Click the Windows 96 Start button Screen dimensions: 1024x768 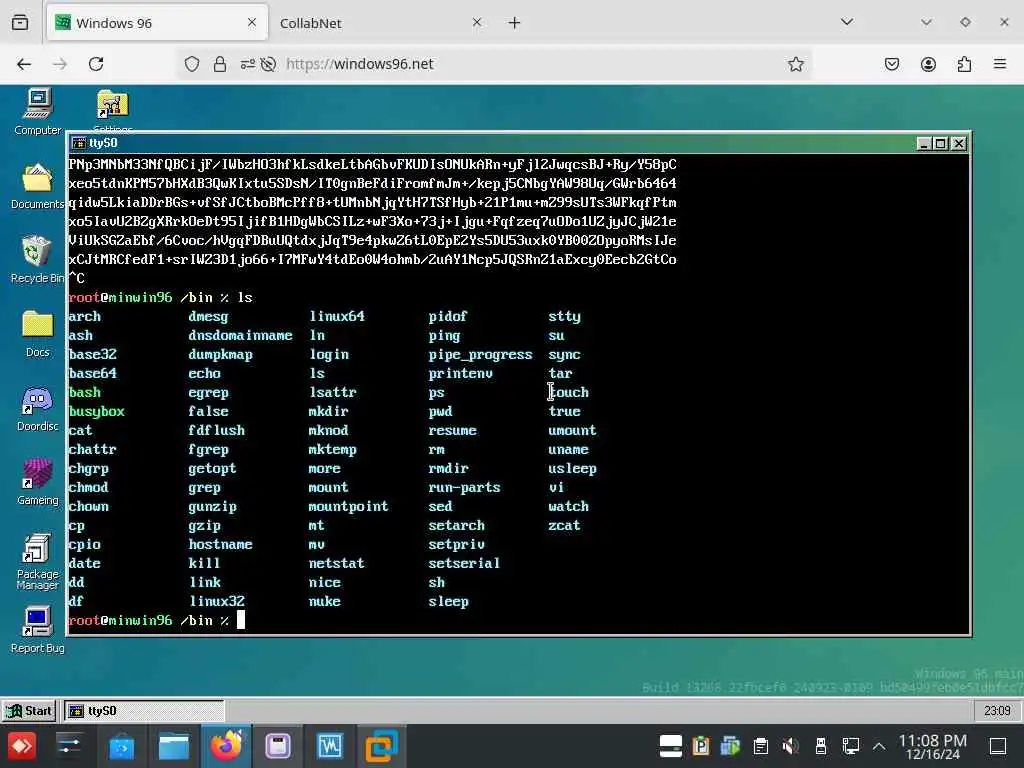[28, 711]
